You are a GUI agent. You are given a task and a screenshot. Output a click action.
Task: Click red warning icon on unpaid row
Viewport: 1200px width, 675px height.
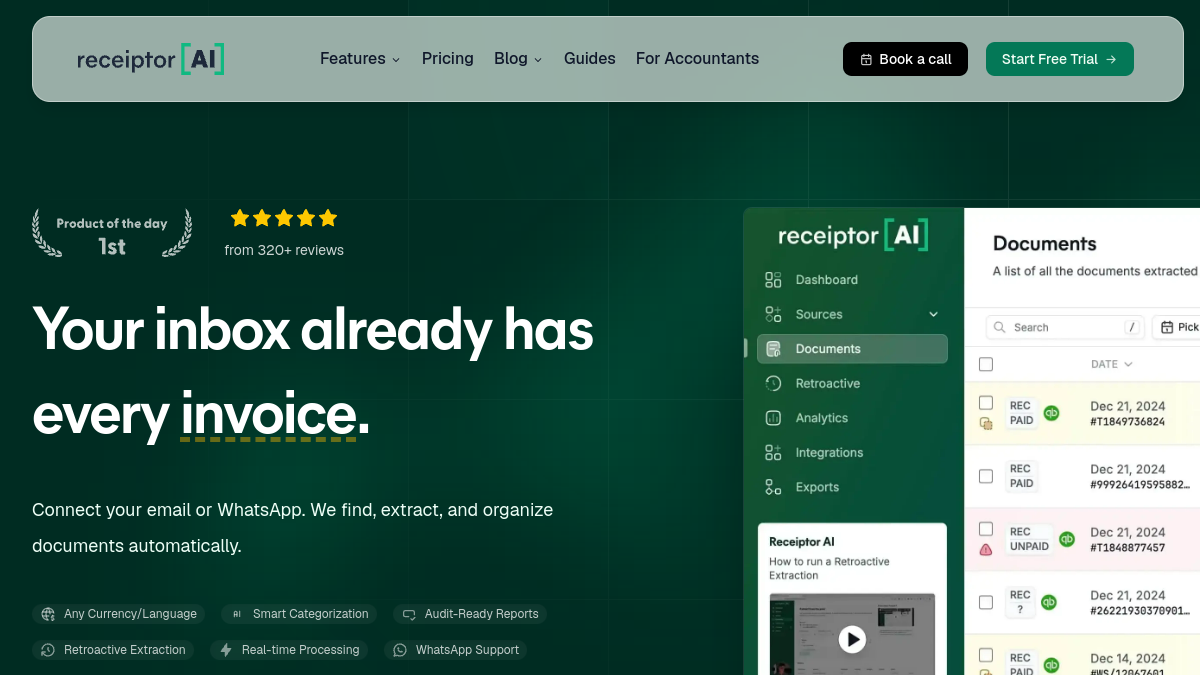986,550
